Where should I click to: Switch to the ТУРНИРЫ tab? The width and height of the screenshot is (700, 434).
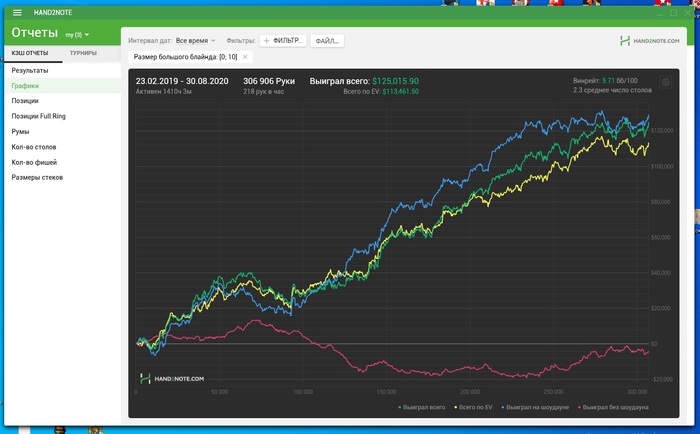click(x=83, y=53)
